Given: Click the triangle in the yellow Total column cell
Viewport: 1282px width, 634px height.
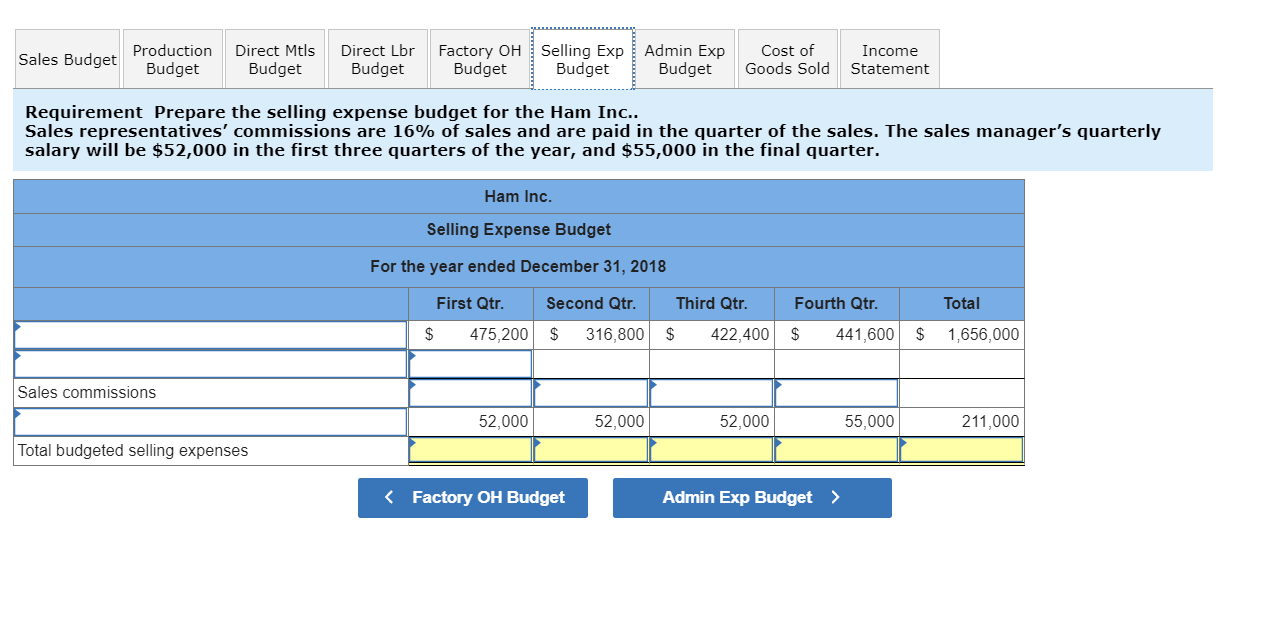Looking at the screenshot, I should [903, 442].
